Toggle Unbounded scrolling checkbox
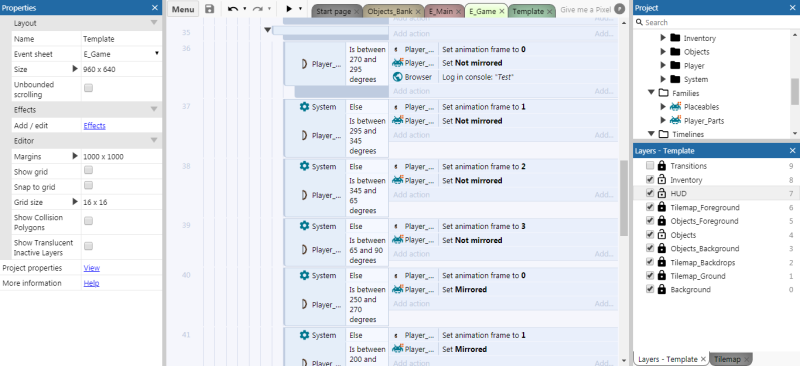The image size is (800, 366). (x=88, y=88)
